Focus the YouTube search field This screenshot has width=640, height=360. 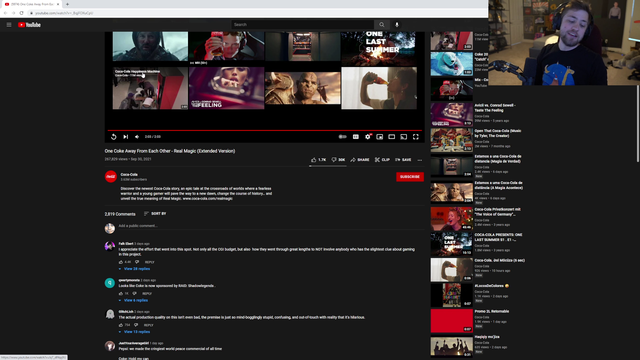302,24
